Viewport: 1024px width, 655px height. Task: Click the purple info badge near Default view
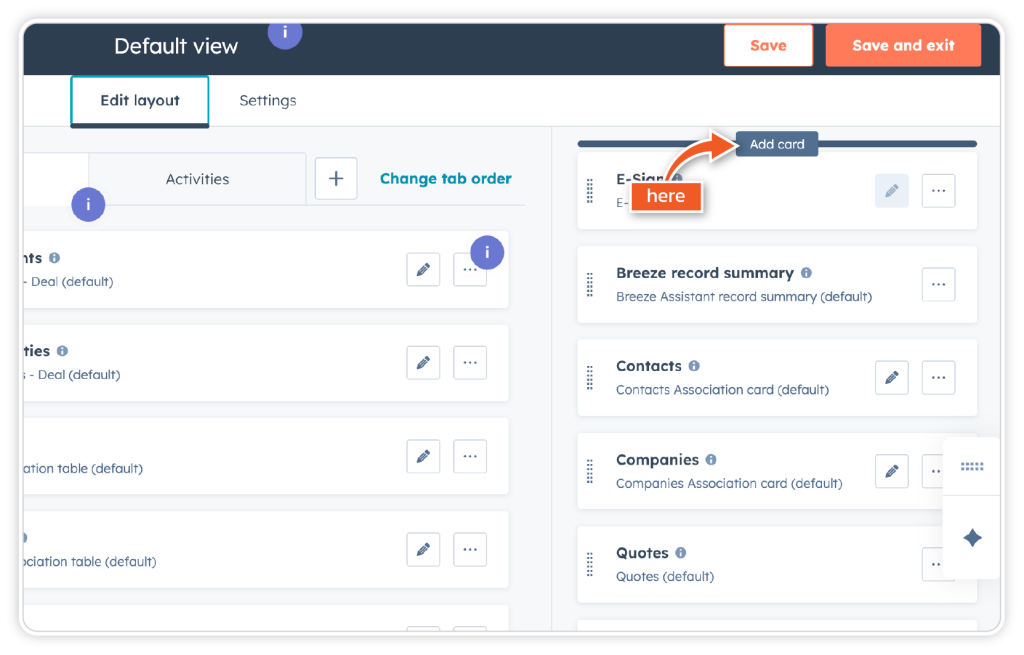point(285,32)
